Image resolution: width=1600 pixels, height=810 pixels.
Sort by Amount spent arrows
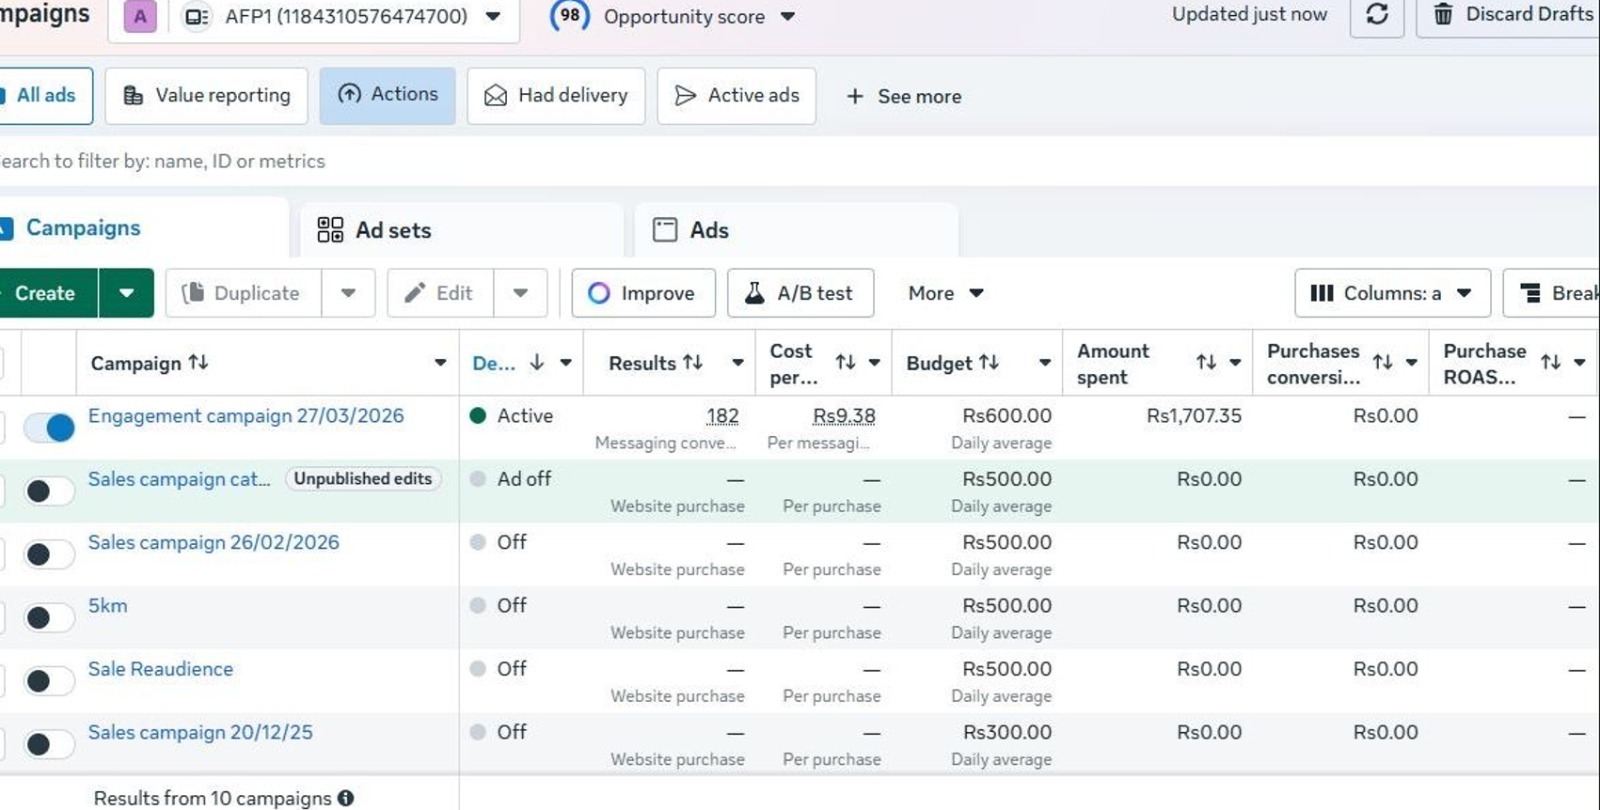coord(1207,362)
